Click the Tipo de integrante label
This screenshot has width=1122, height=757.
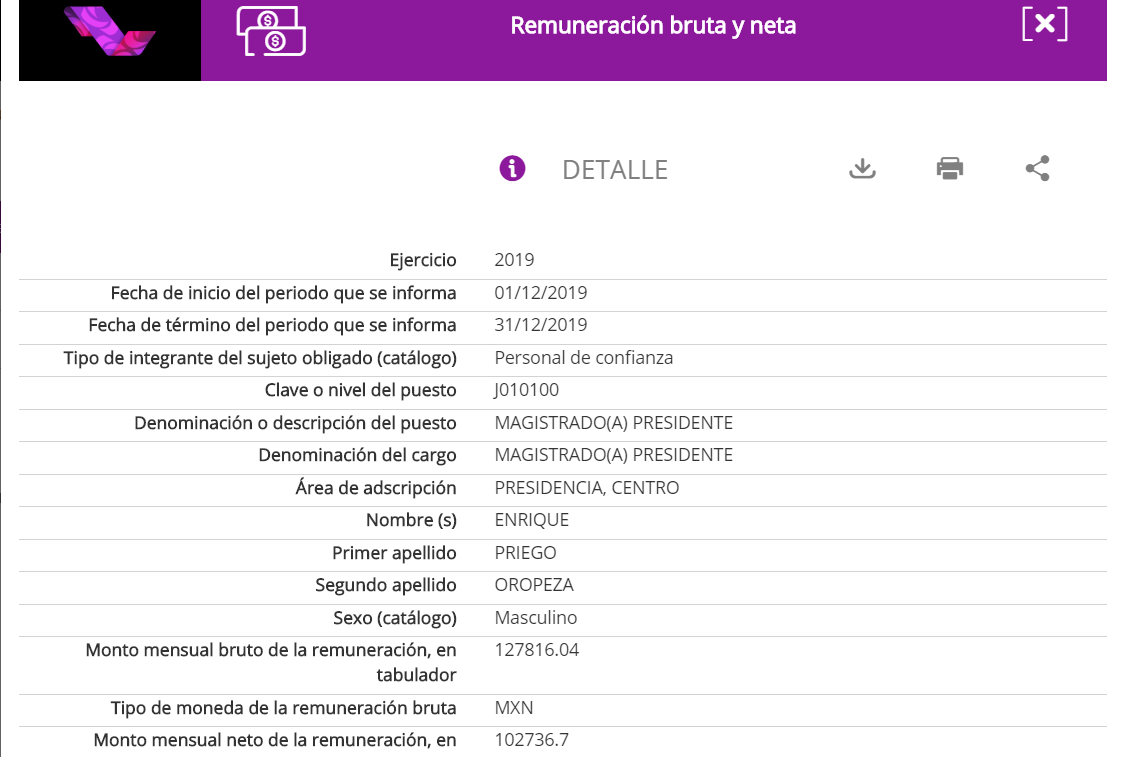click(x=260, y=358)
